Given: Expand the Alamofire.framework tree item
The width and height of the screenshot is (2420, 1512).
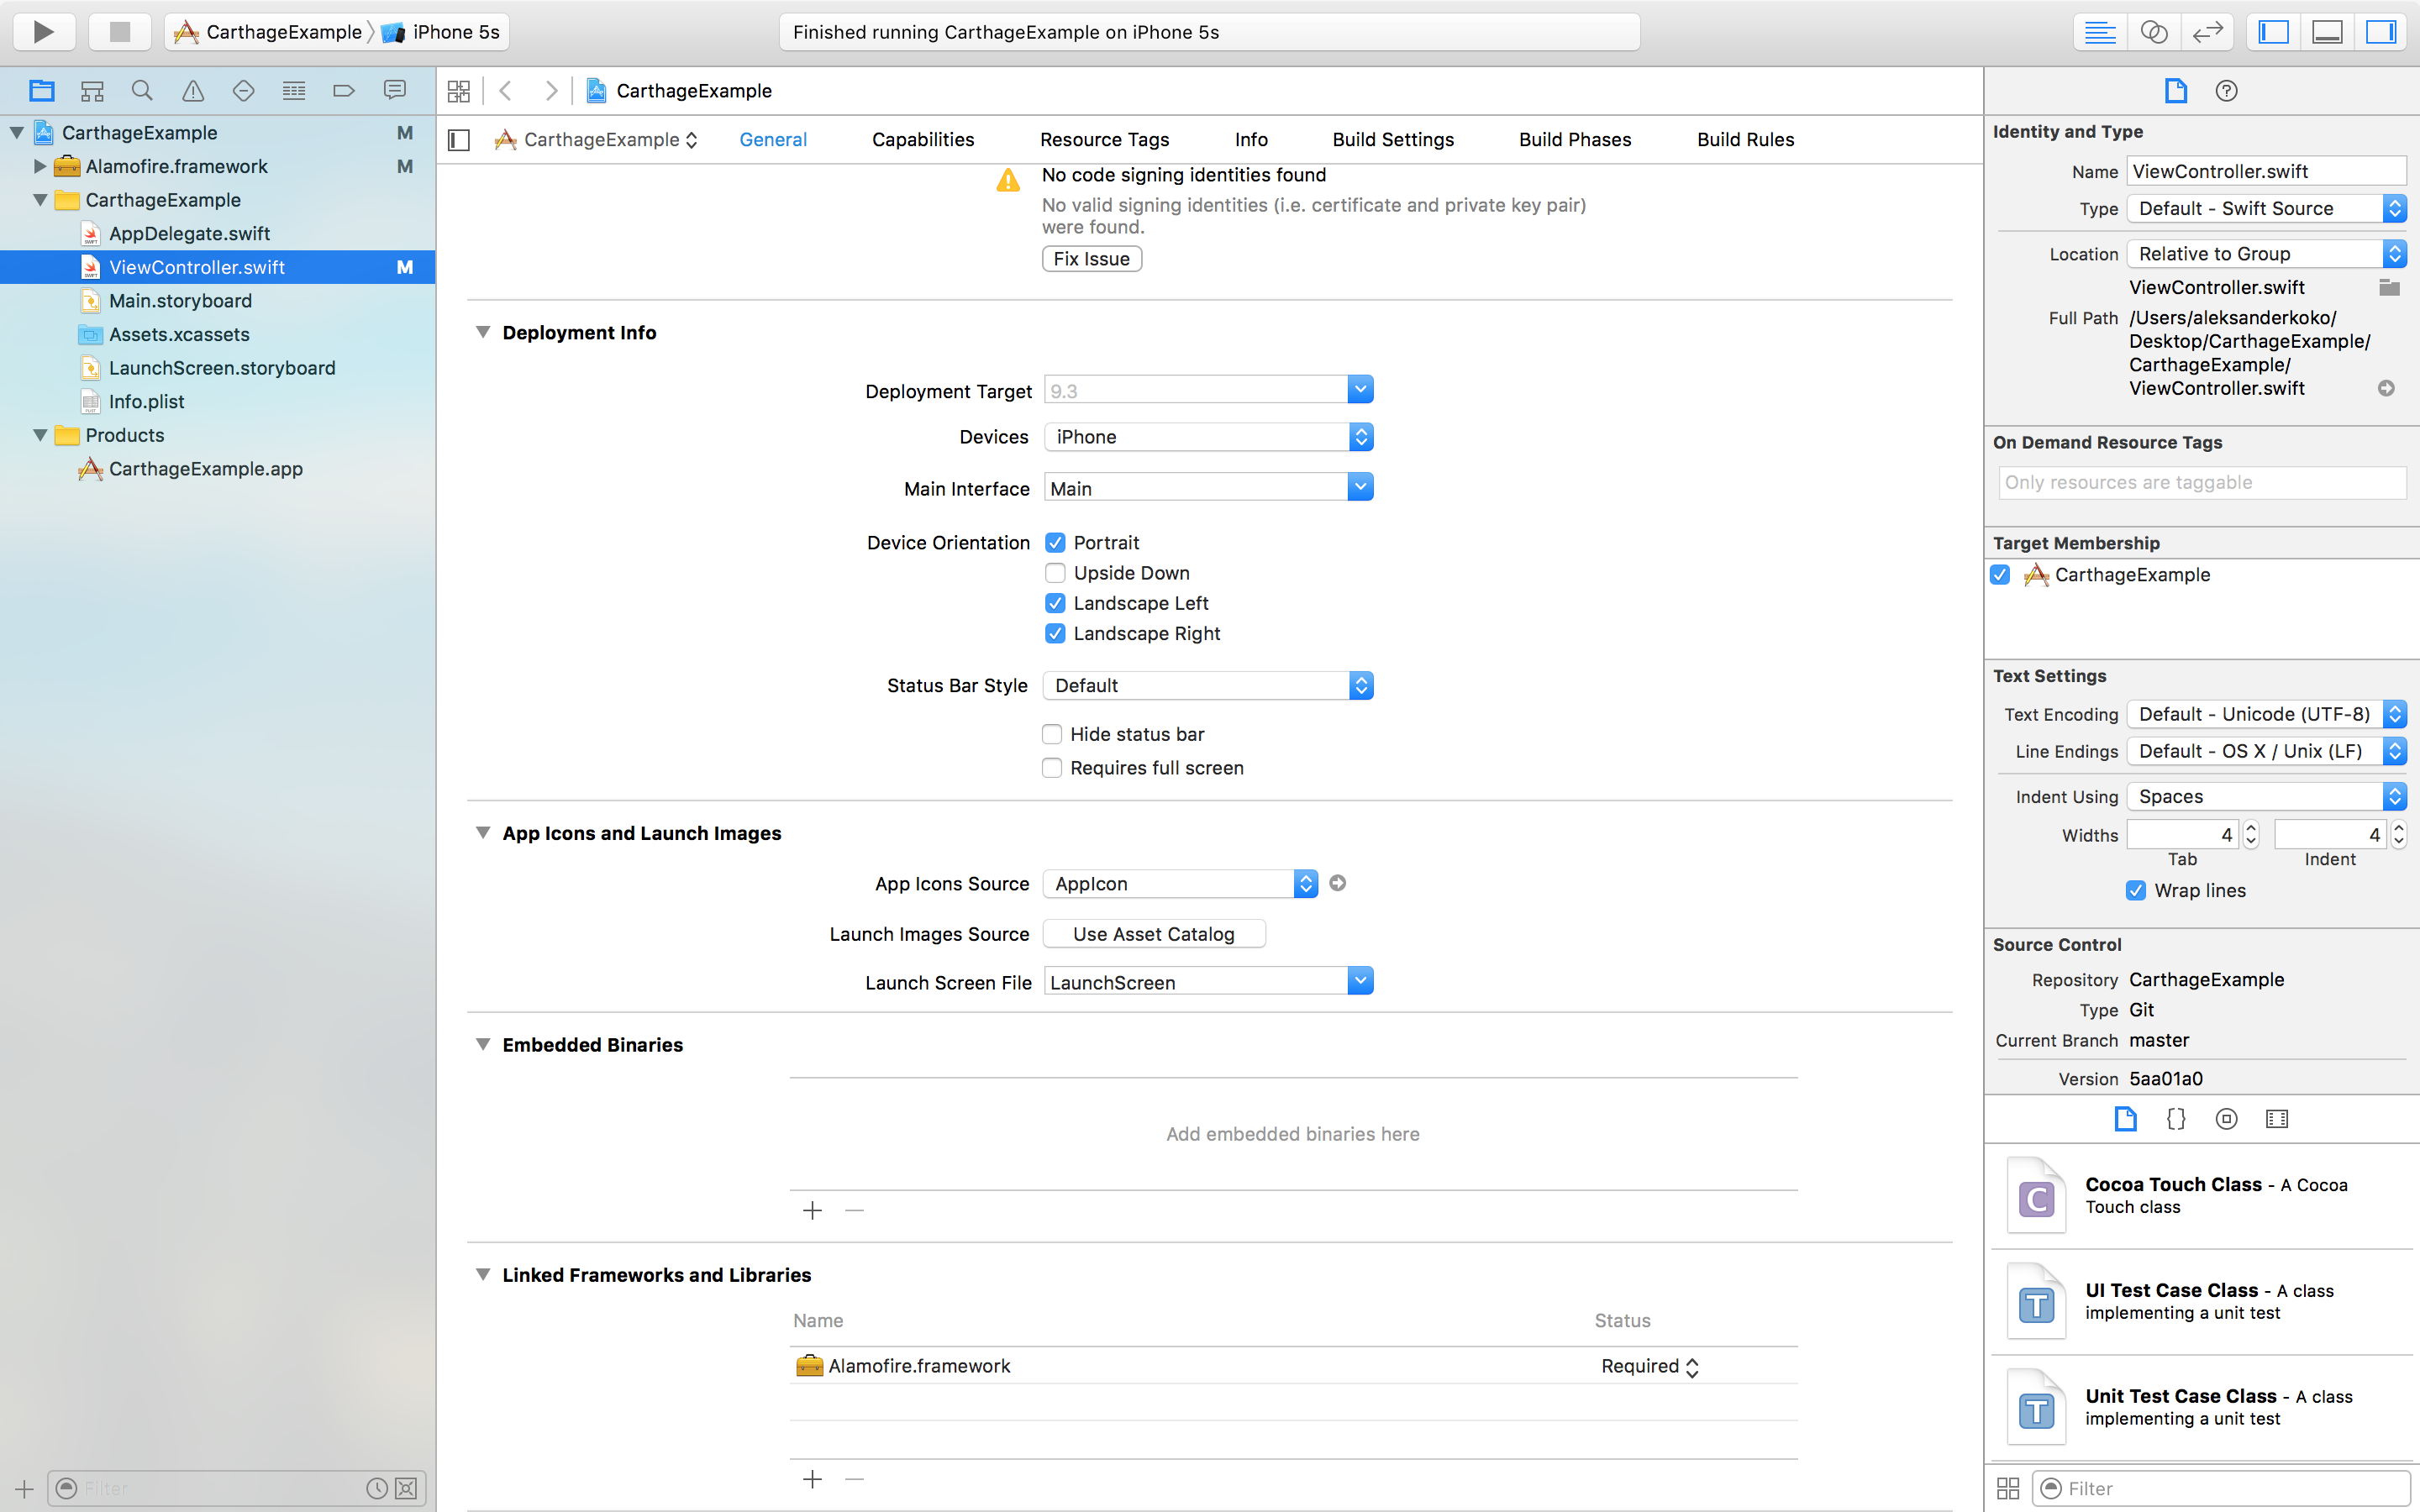Looking at the screenshot, I should (40, 166).
